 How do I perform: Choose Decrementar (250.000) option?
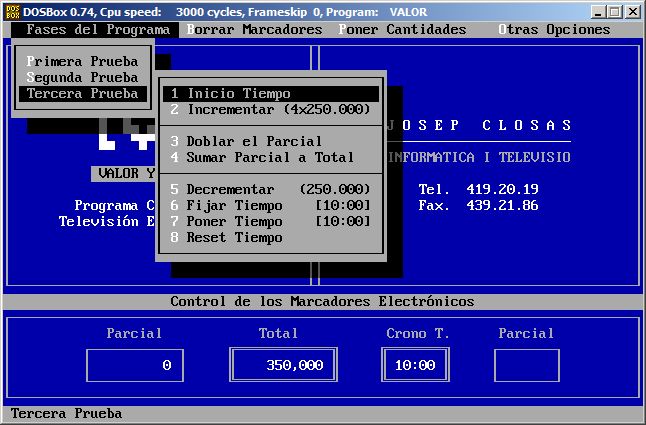pyautogui.click(x=271, y=190)
